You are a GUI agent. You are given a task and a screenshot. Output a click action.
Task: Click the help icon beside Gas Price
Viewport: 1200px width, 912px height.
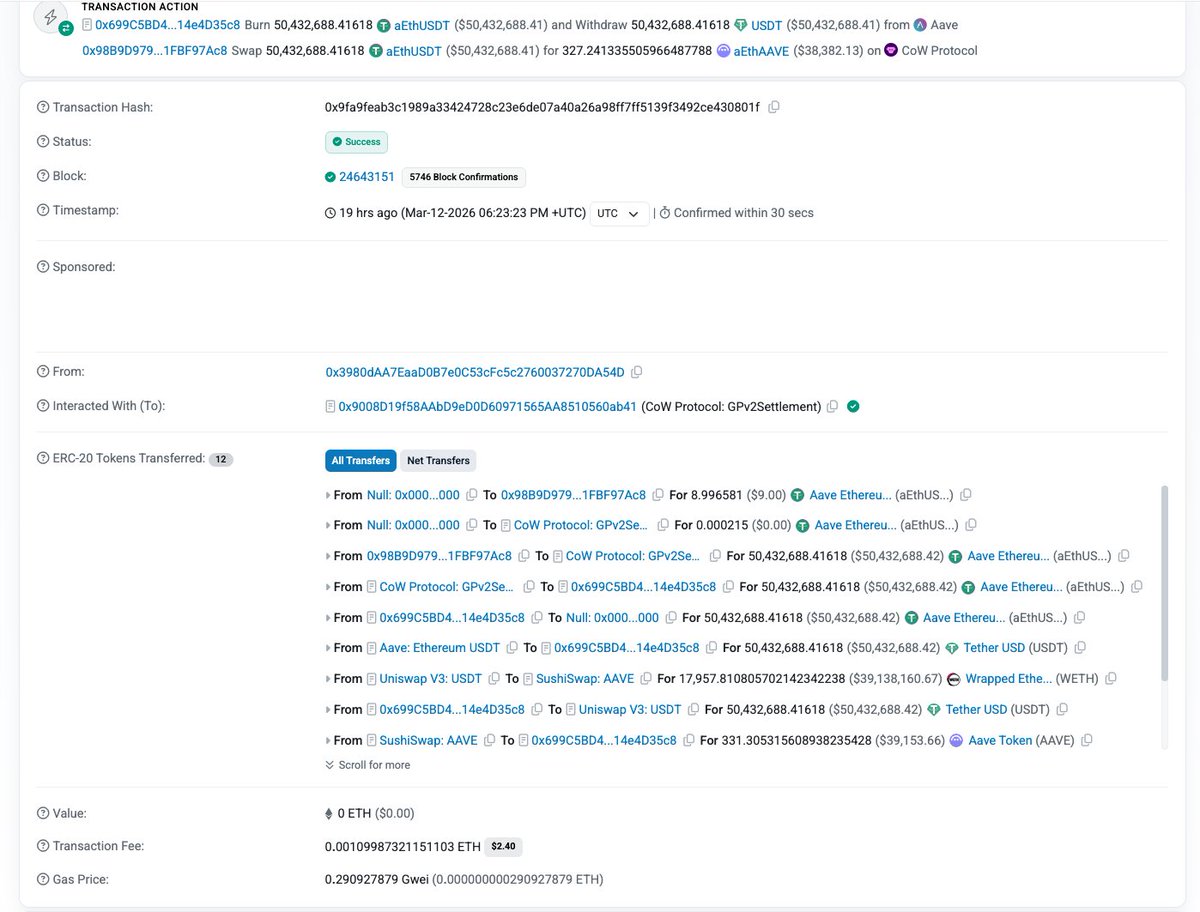(43, 880)
